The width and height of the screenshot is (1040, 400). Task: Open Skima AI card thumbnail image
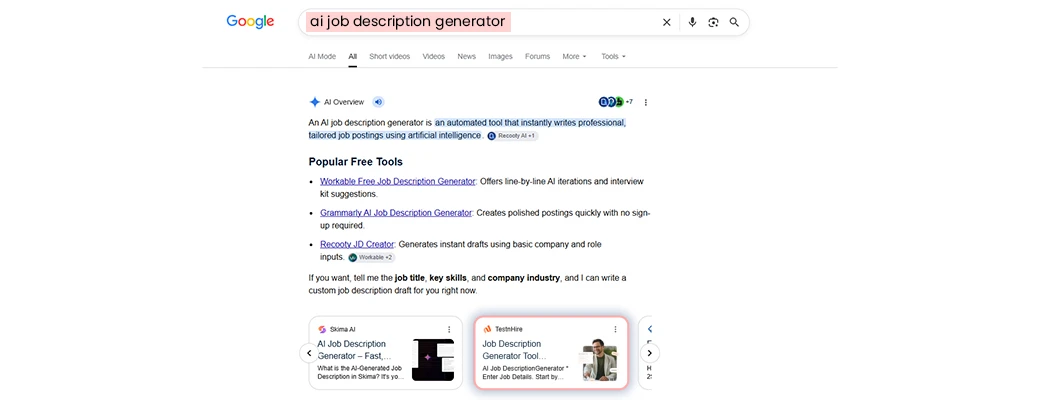(433, 360)
